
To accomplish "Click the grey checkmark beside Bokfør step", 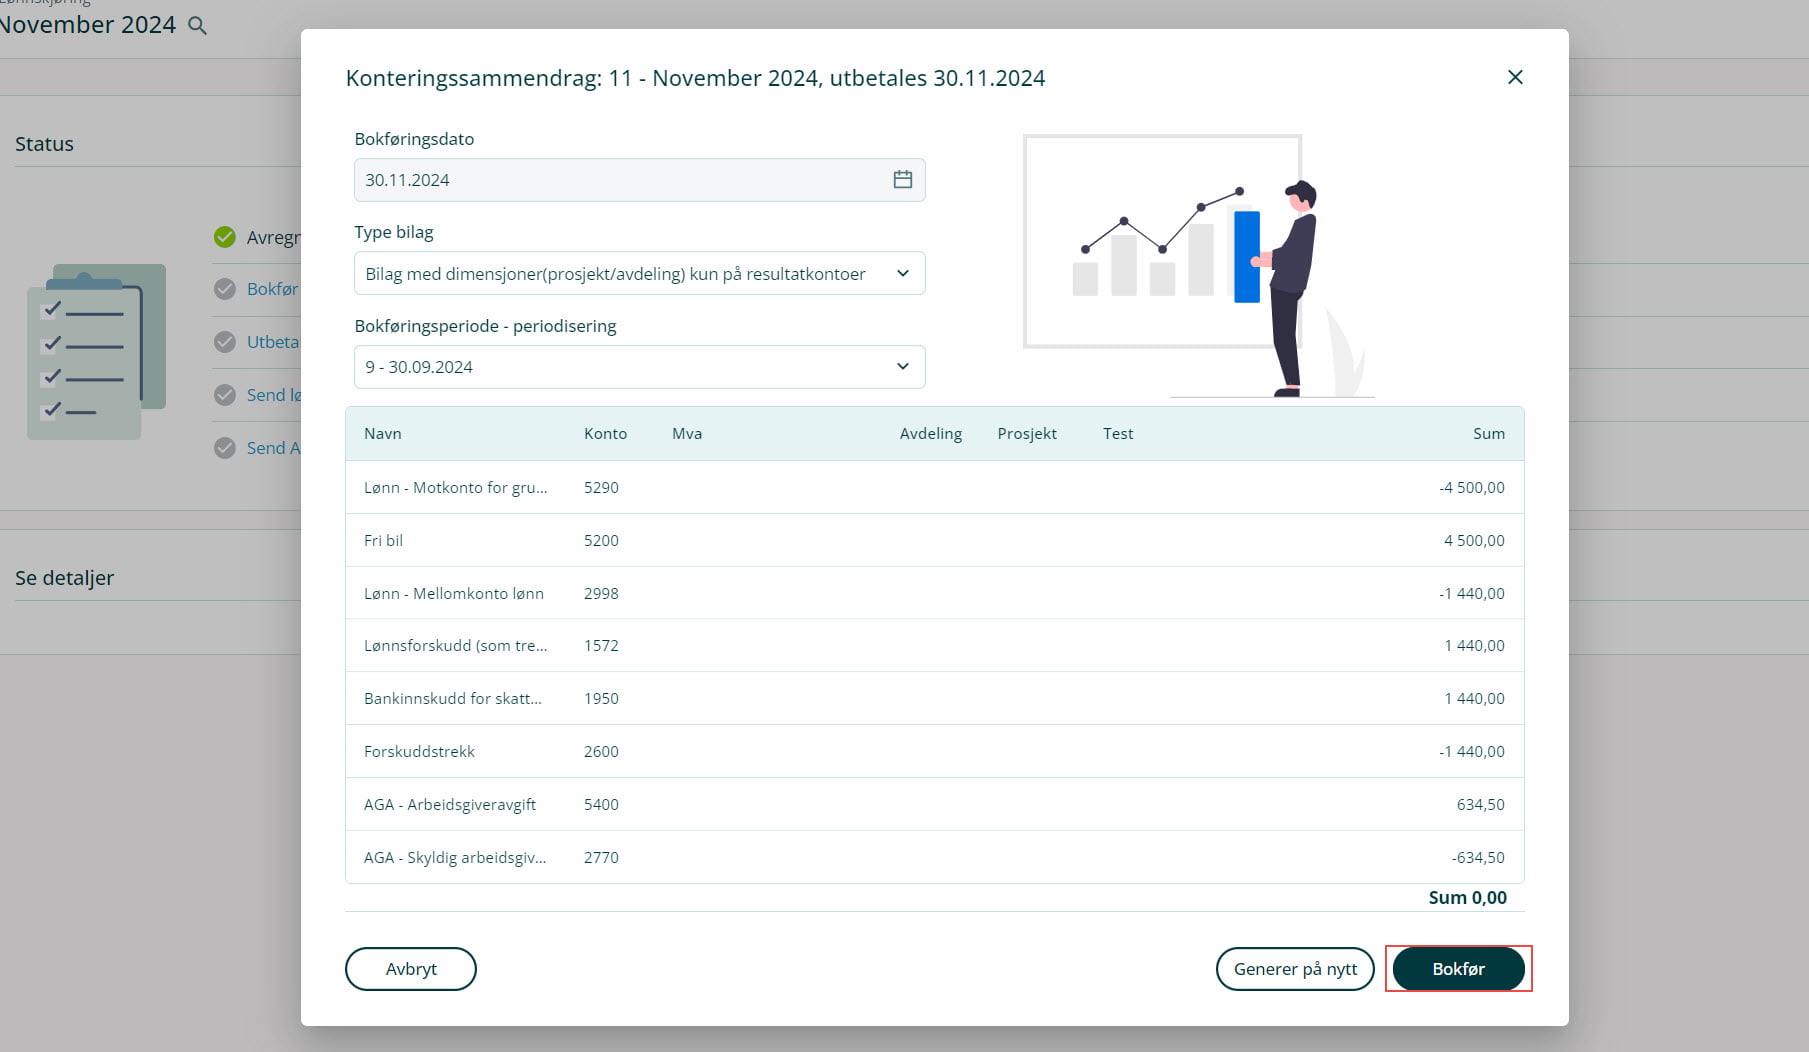I will pyautogui.click(x=225, y=289).
